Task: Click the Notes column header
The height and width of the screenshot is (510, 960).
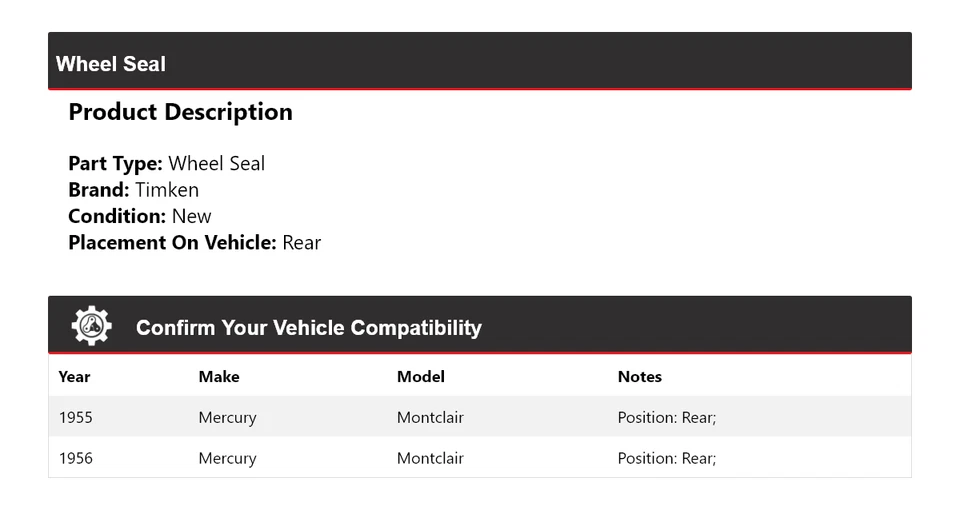Action: pyautogui.click(x=639, y=377)
